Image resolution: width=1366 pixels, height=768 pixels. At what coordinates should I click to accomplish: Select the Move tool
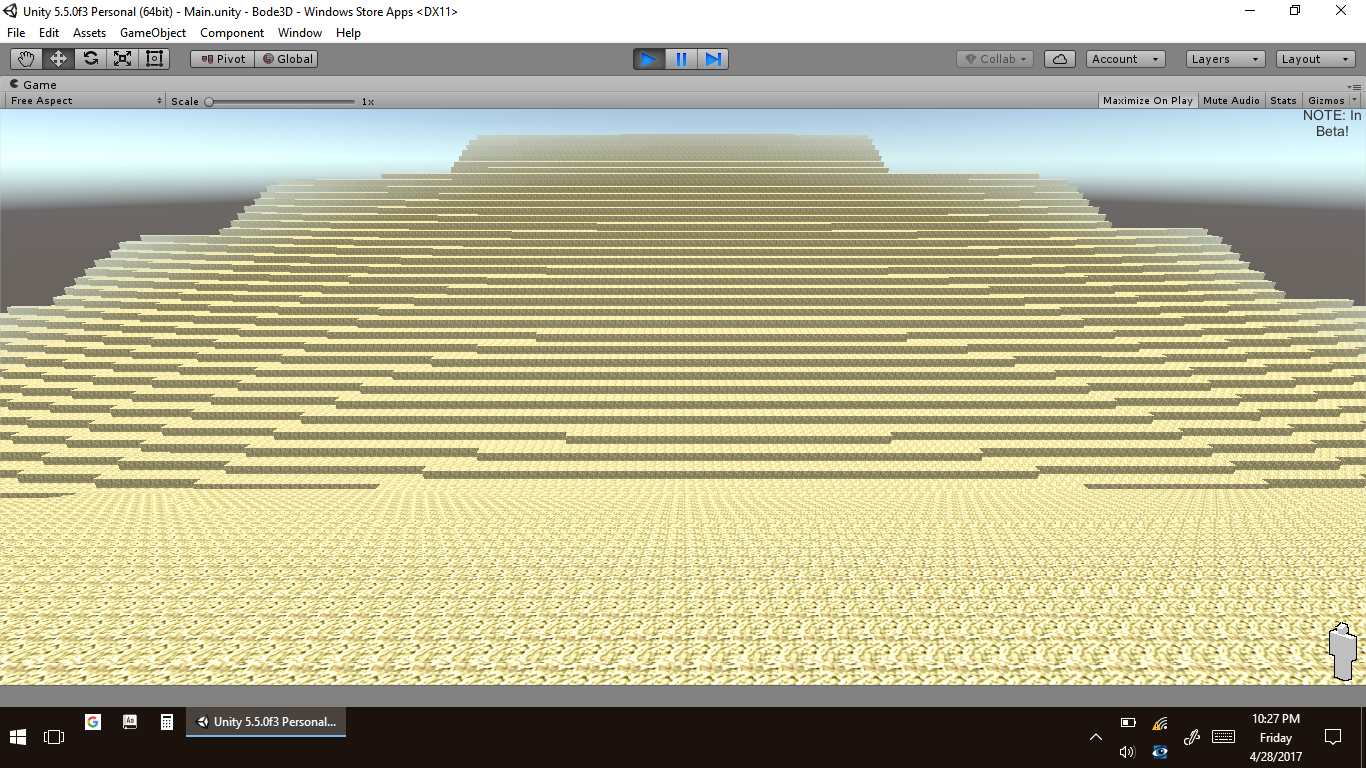coord(58,59)
